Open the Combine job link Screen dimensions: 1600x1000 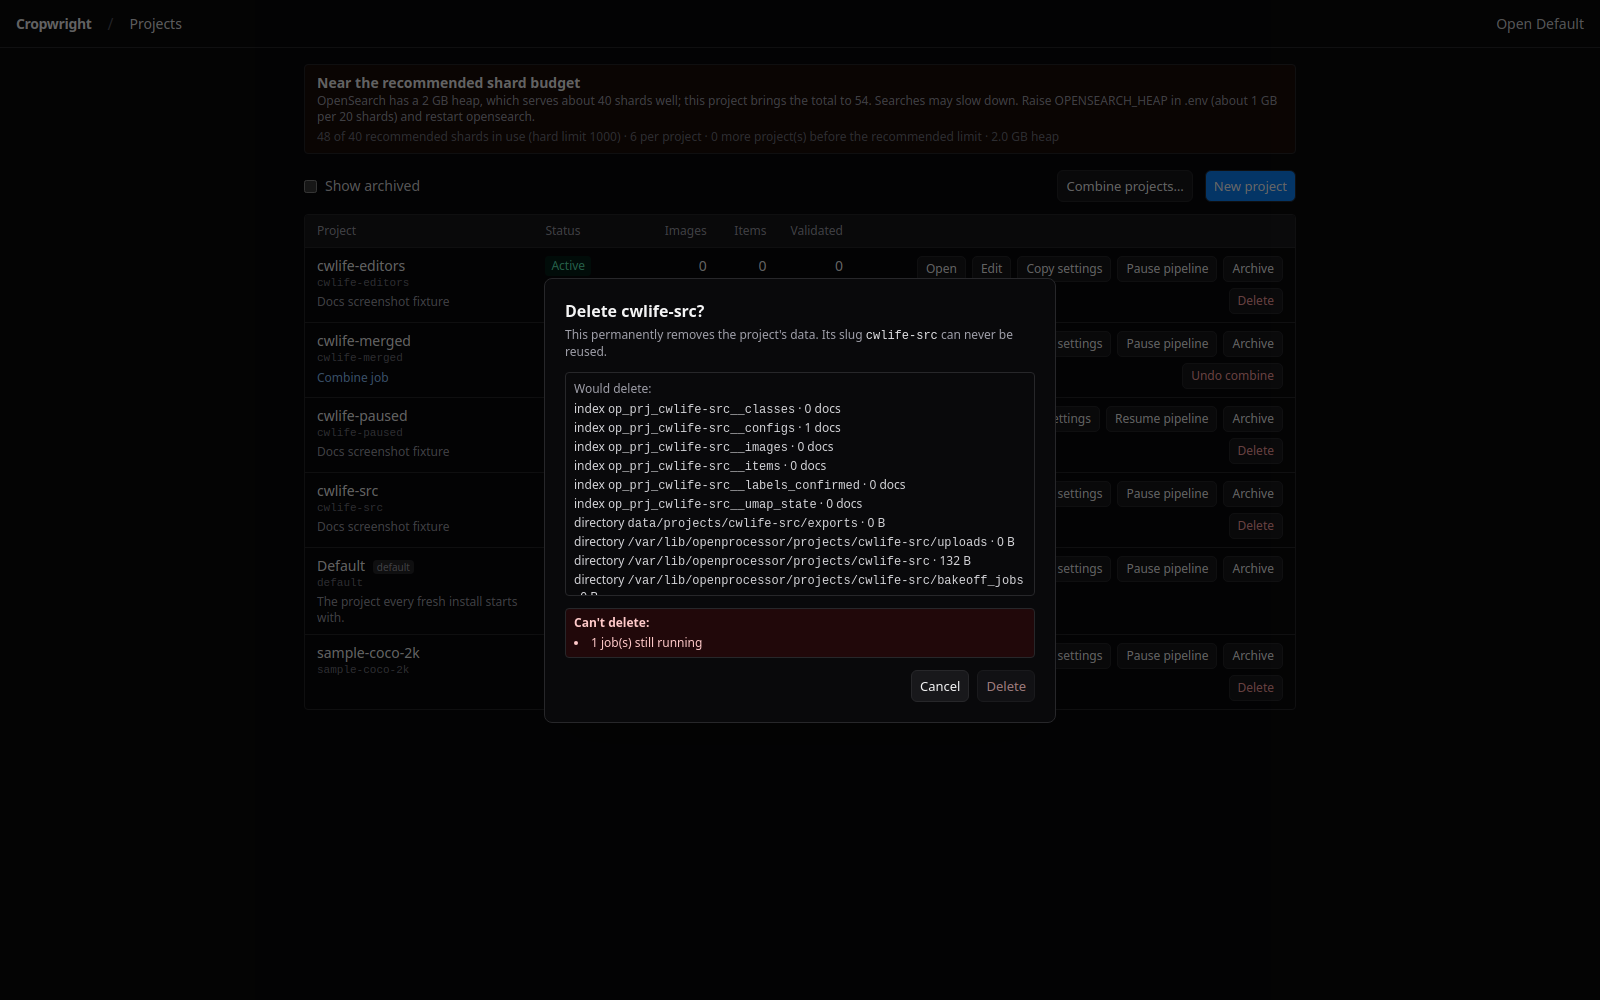click(x=352, y=377)
